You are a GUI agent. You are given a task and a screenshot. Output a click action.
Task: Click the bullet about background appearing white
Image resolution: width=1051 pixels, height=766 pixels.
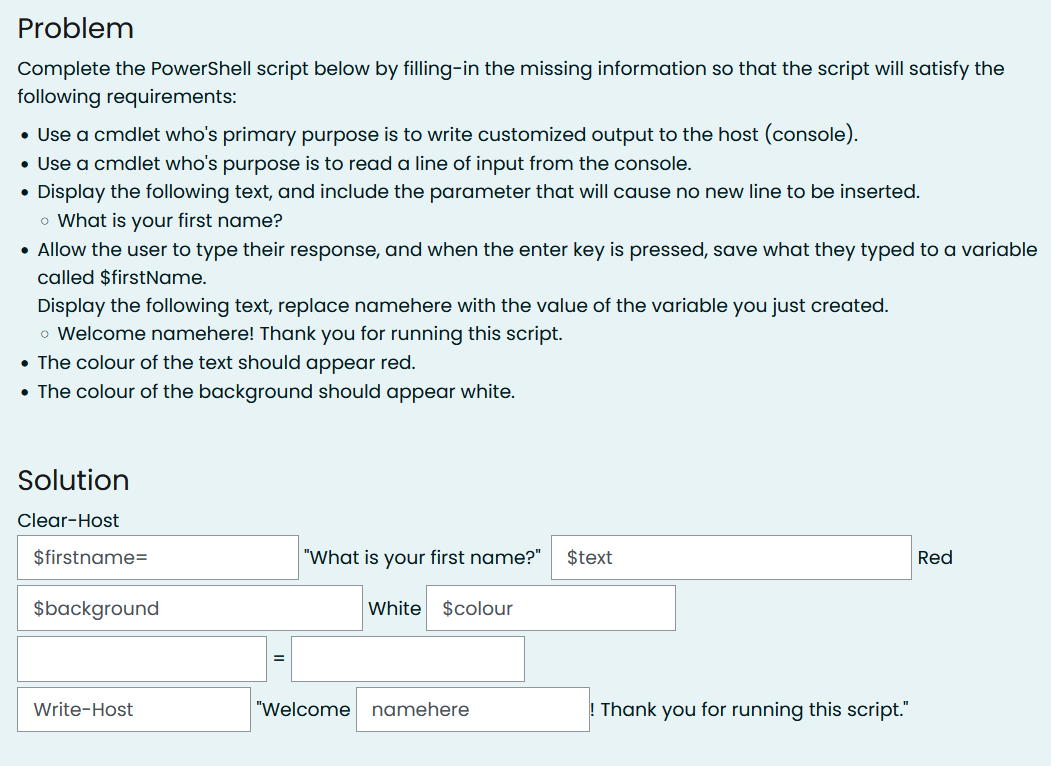(276, 391)
